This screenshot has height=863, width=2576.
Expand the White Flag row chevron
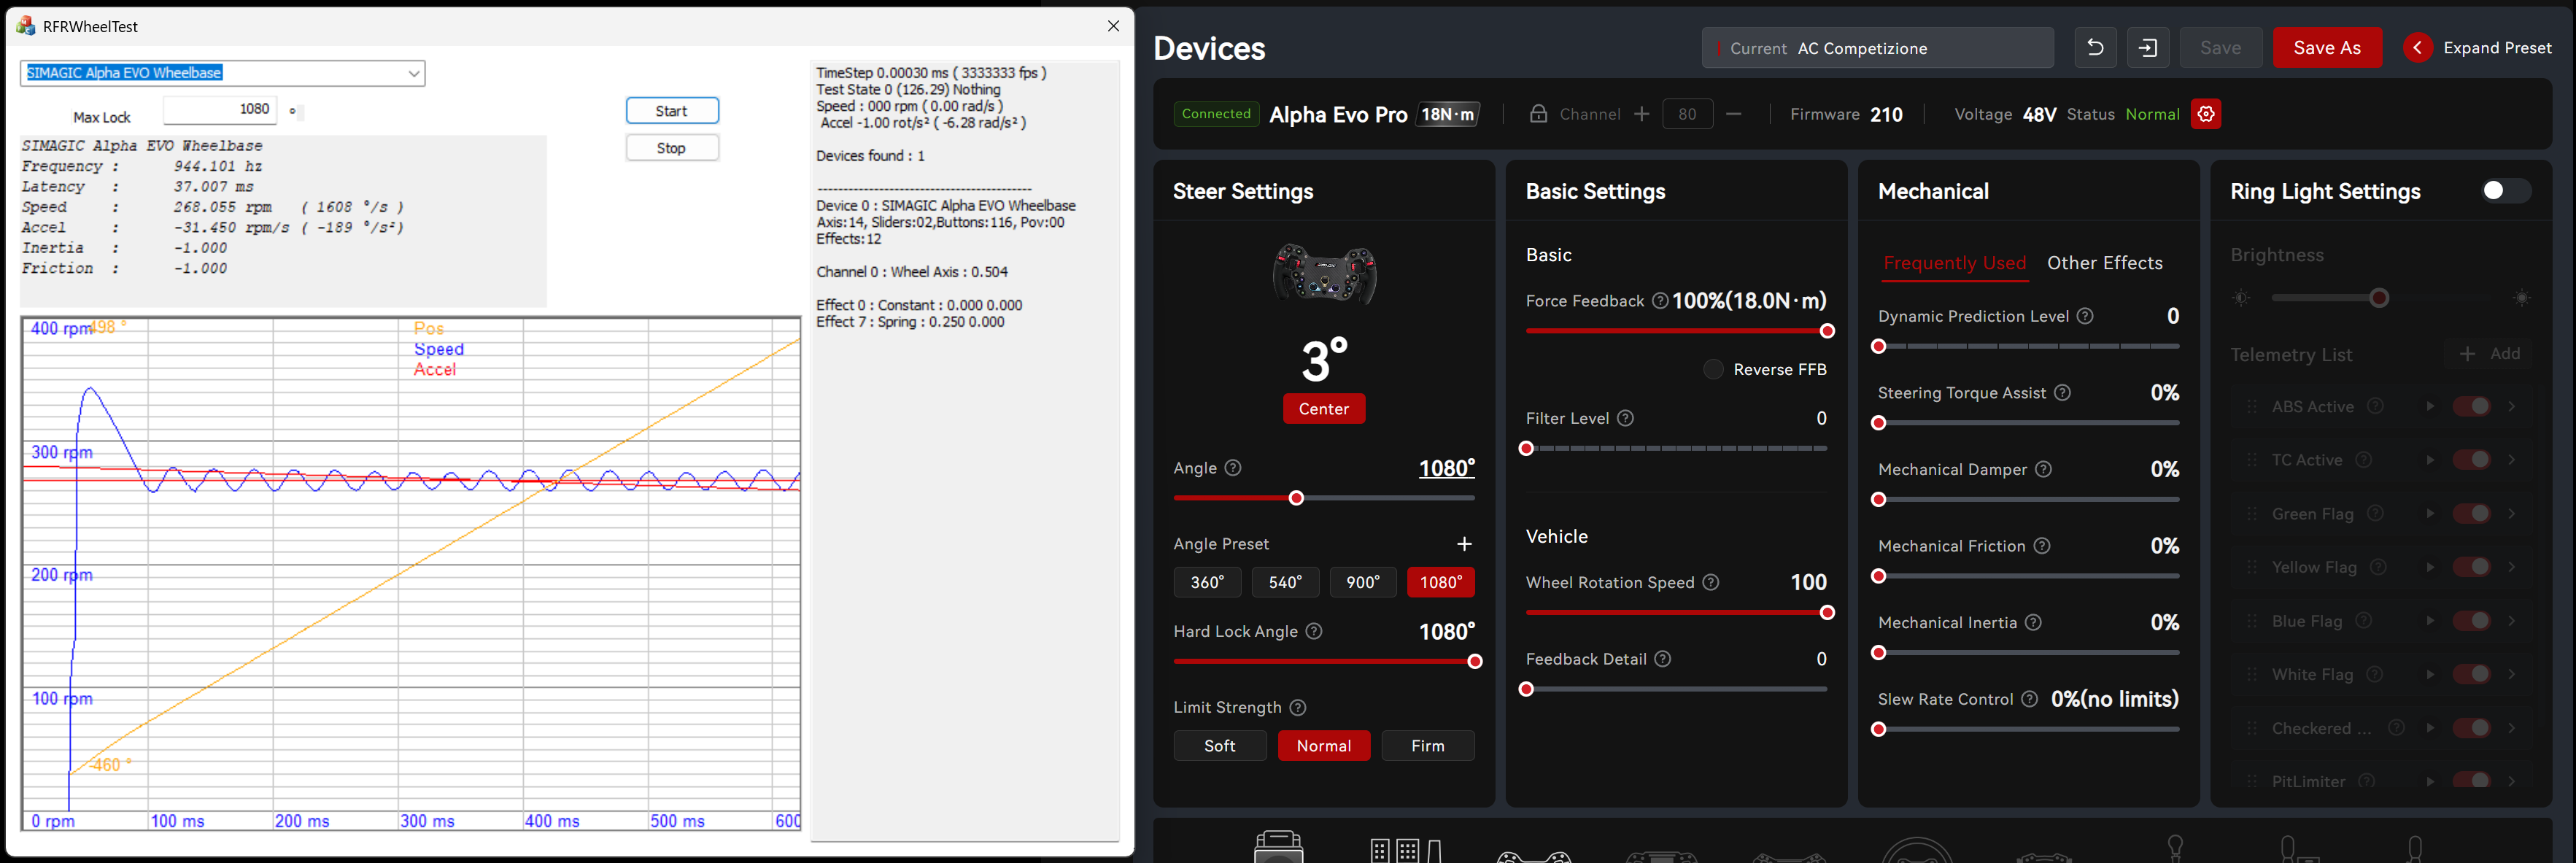(x=2511, y=674)
